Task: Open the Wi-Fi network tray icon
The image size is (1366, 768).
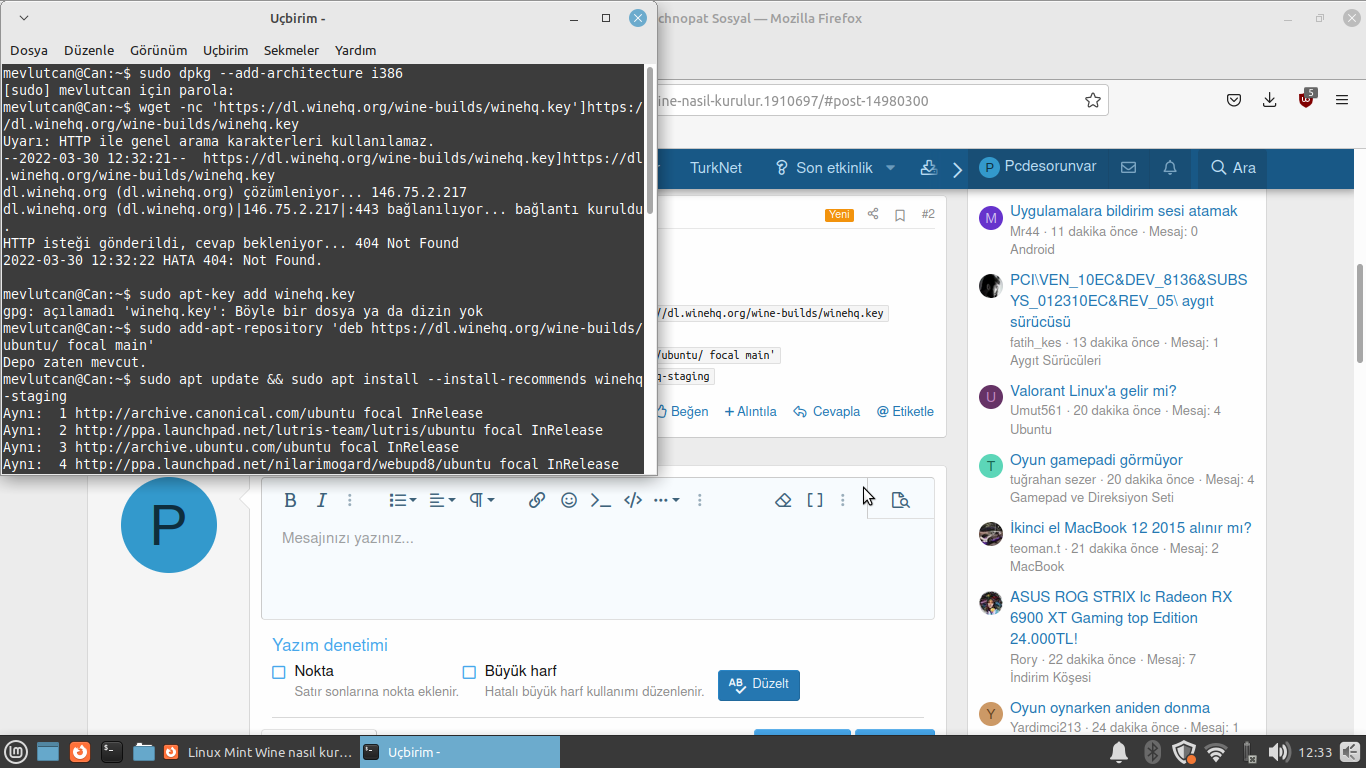Action: [1216, 752]
